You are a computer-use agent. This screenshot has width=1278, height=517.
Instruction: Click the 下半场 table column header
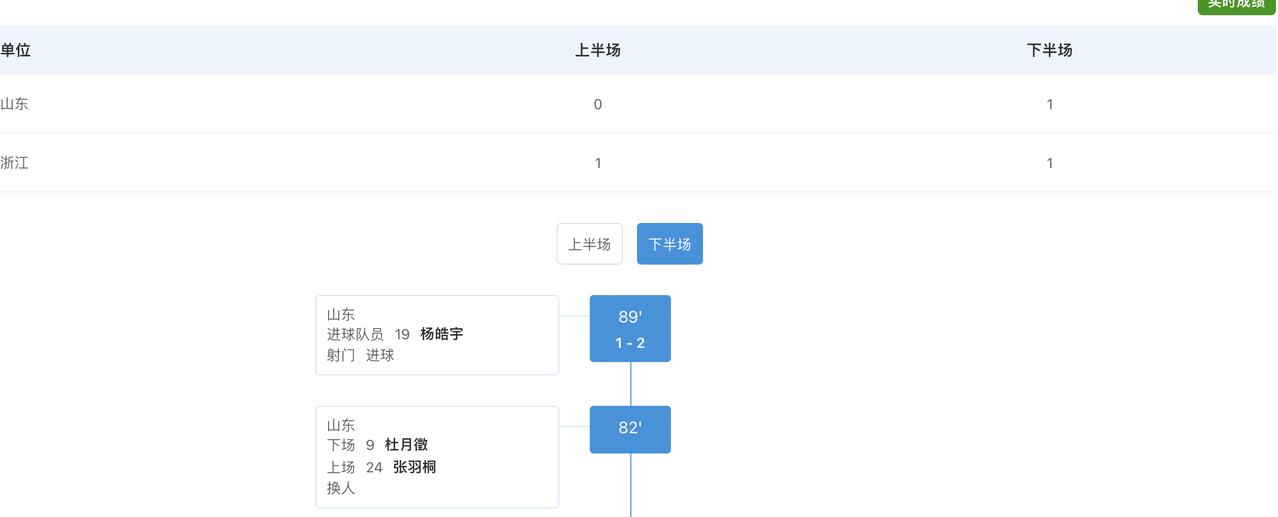pos(1049,50)
